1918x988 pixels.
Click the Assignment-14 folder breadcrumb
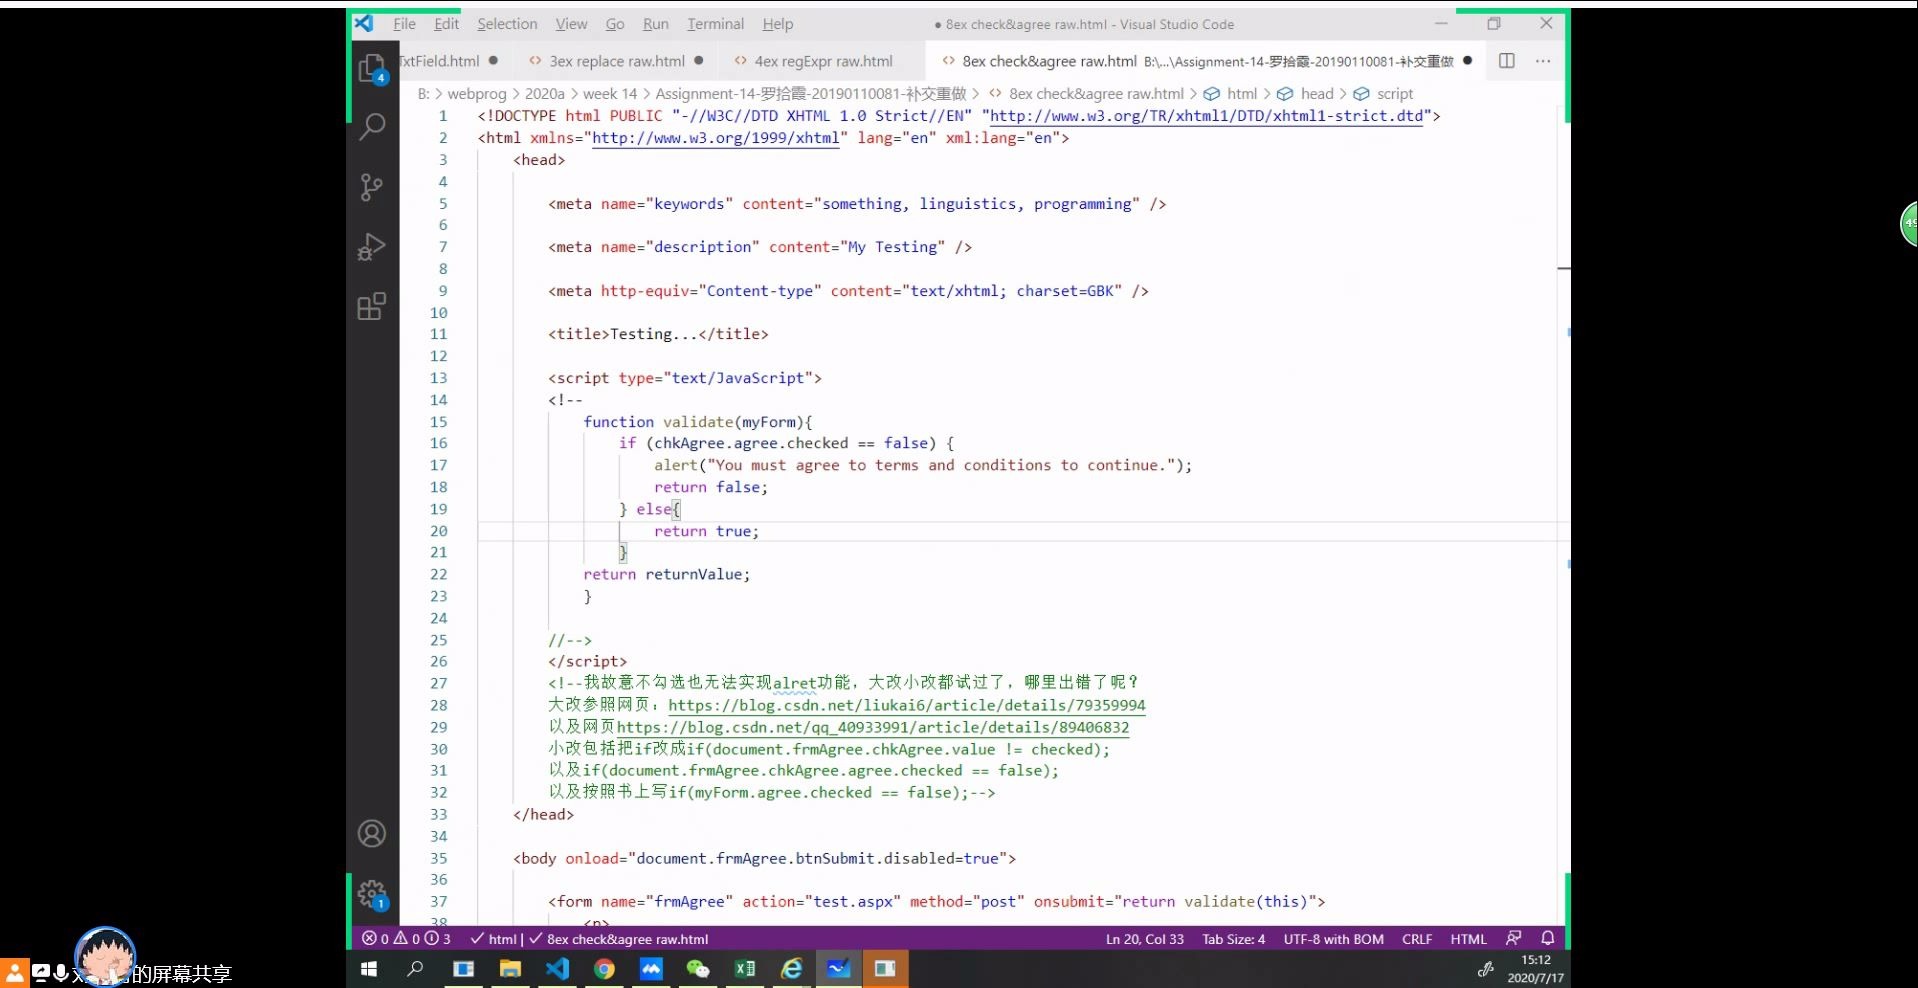point(811,94)
